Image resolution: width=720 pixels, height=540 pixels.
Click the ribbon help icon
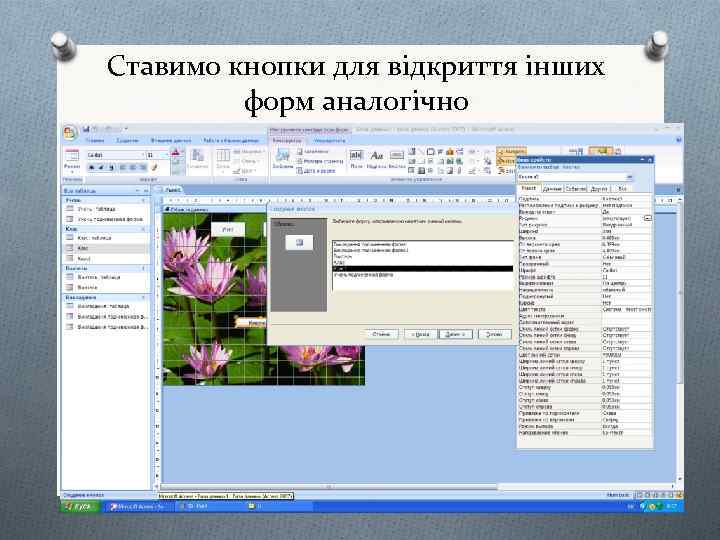tap(679, 140)
